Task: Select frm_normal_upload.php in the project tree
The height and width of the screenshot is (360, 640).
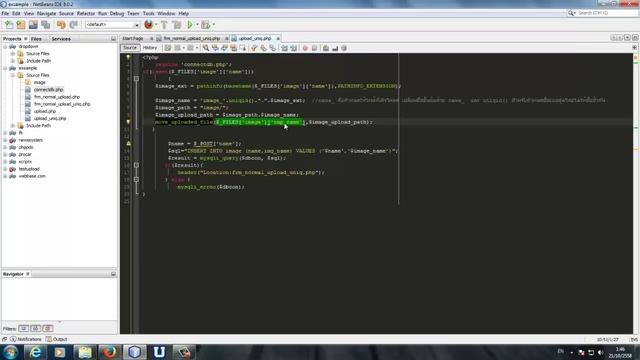Action: (x=57, y=97)
